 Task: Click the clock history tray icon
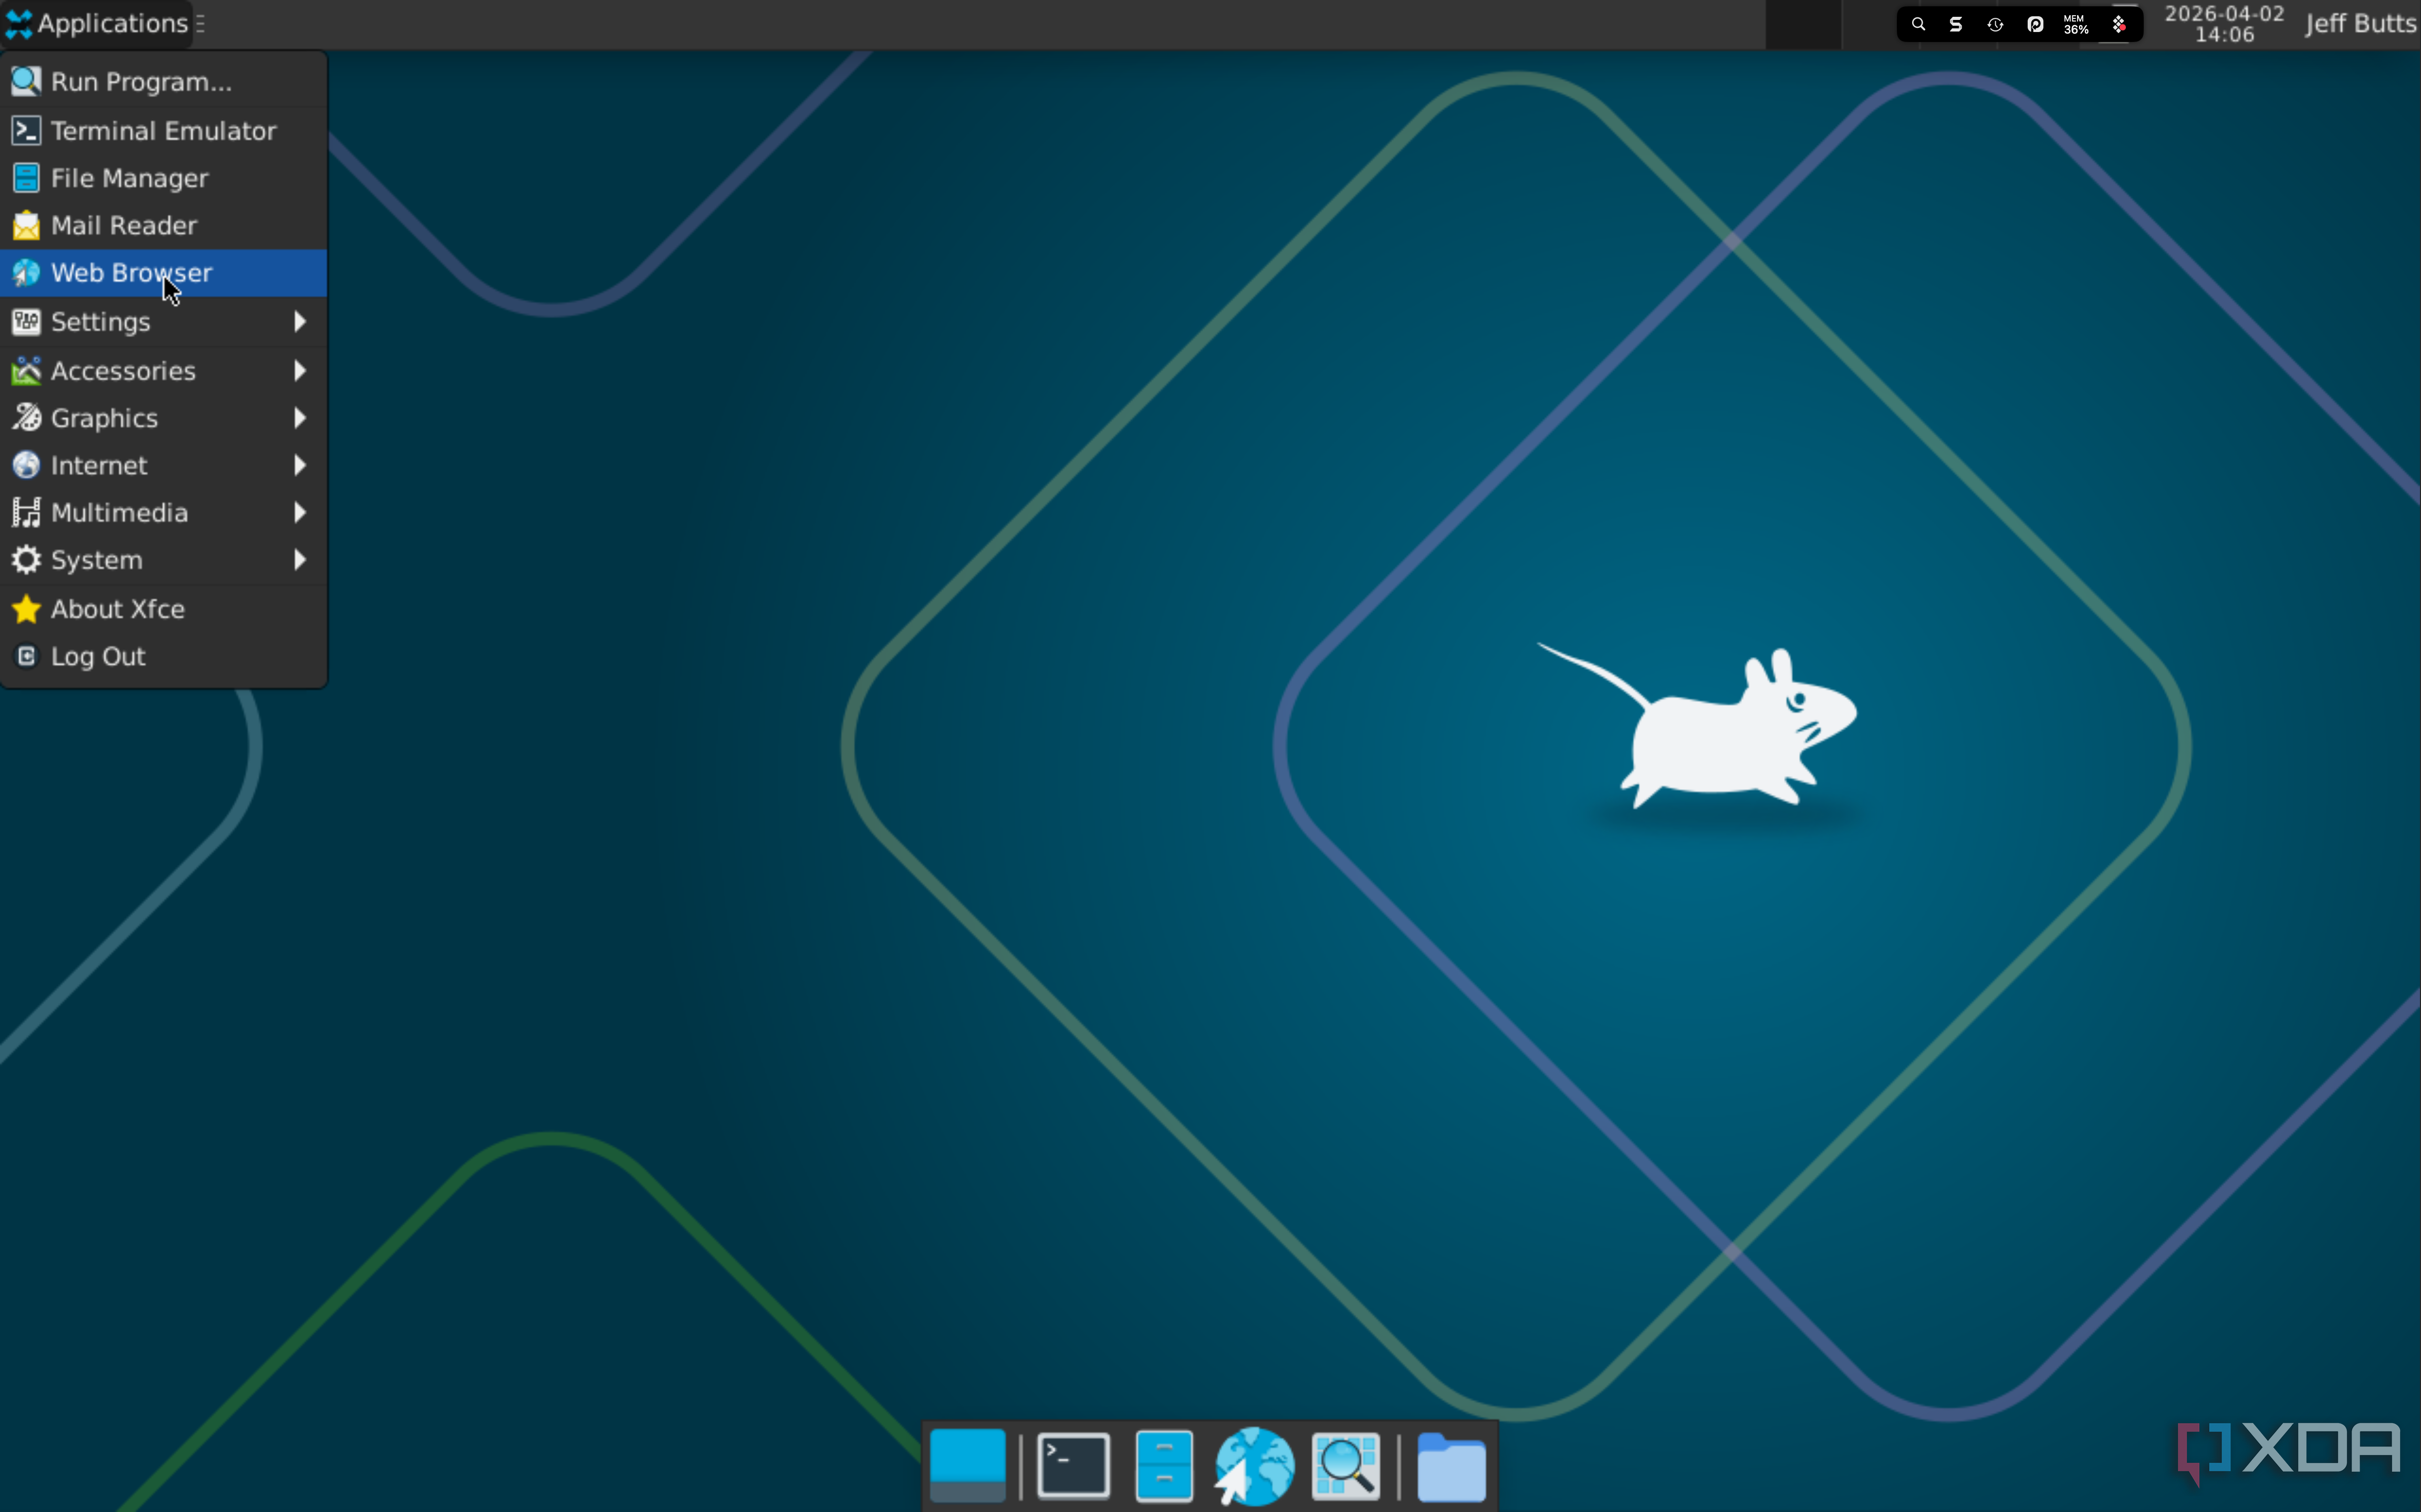pyautogui.click(x=1995, y=24)
